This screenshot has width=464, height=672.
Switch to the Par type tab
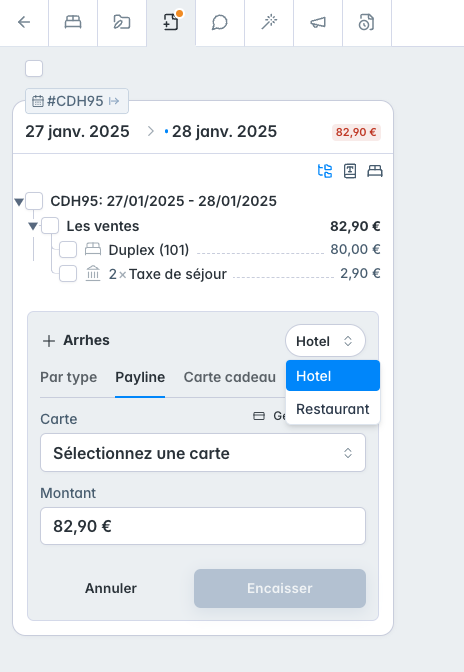coord(69,377)
